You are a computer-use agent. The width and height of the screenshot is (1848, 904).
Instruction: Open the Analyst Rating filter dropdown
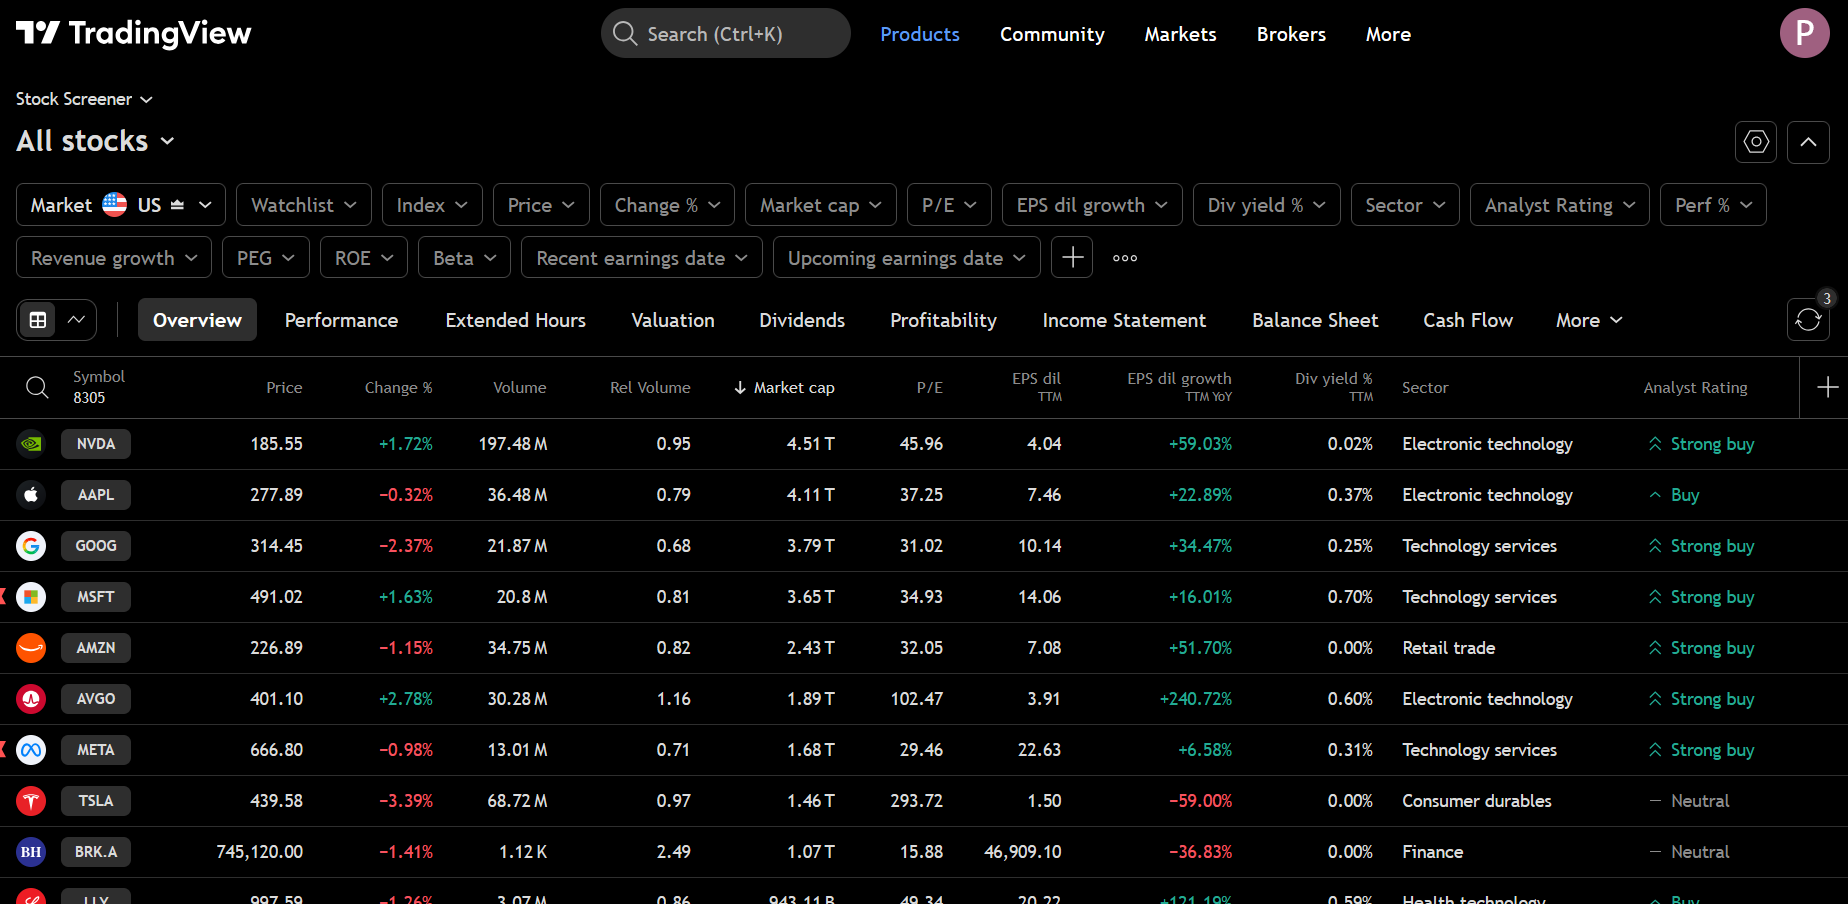(1559, 204)
